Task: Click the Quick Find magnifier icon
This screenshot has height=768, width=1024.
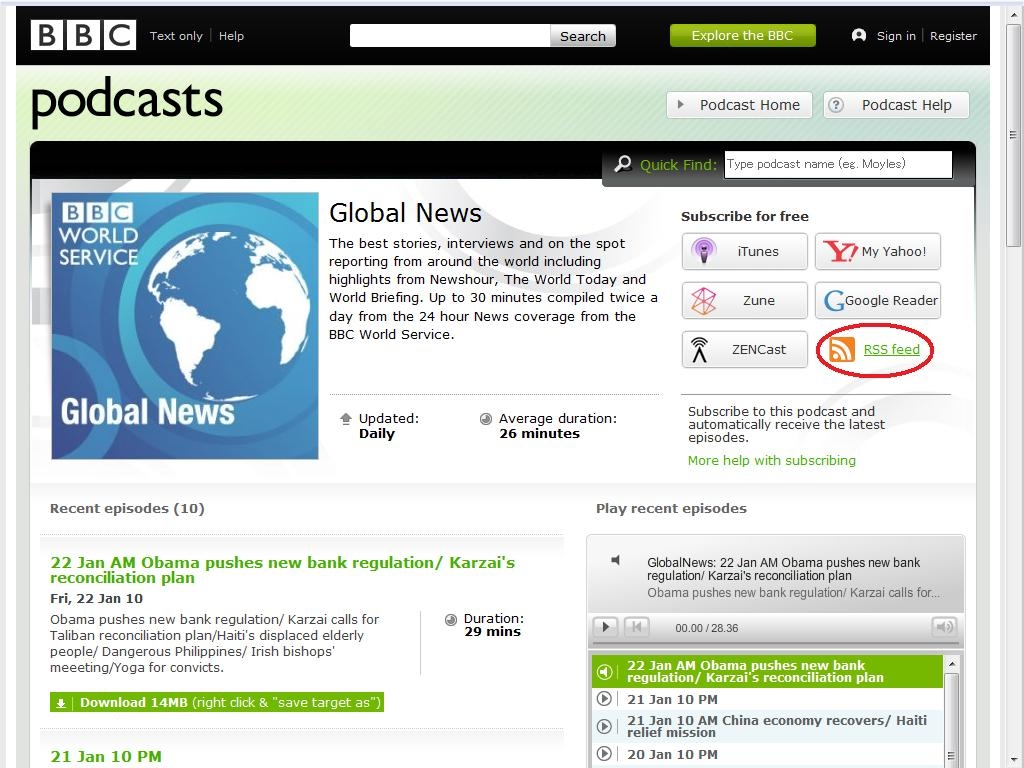Action: pos(623,163)
